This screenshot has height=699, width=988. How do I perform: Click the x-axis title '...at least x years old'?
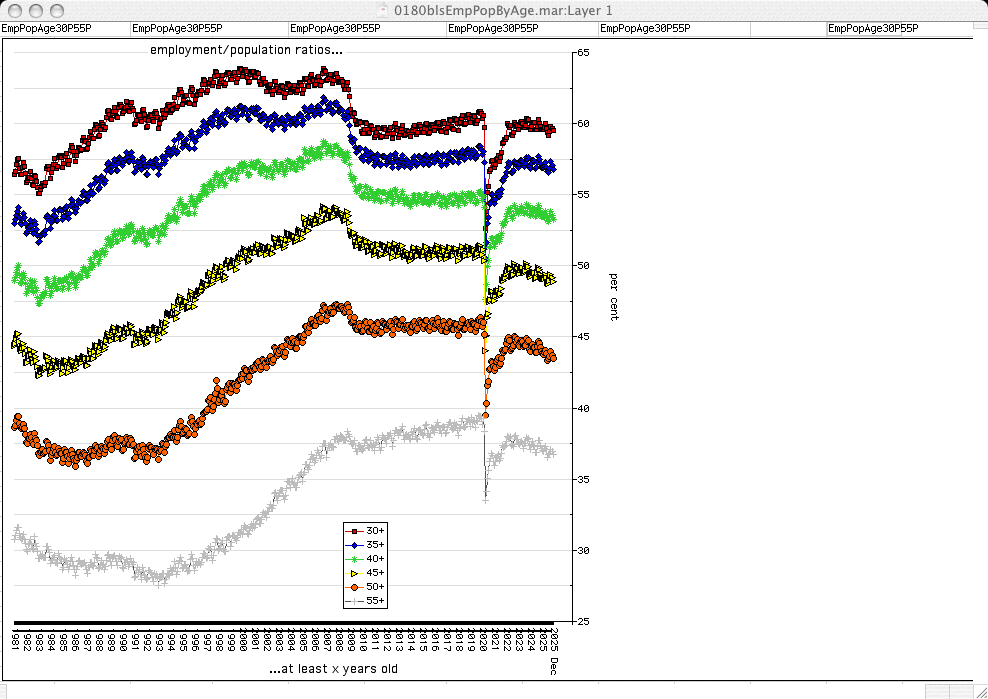333,668
